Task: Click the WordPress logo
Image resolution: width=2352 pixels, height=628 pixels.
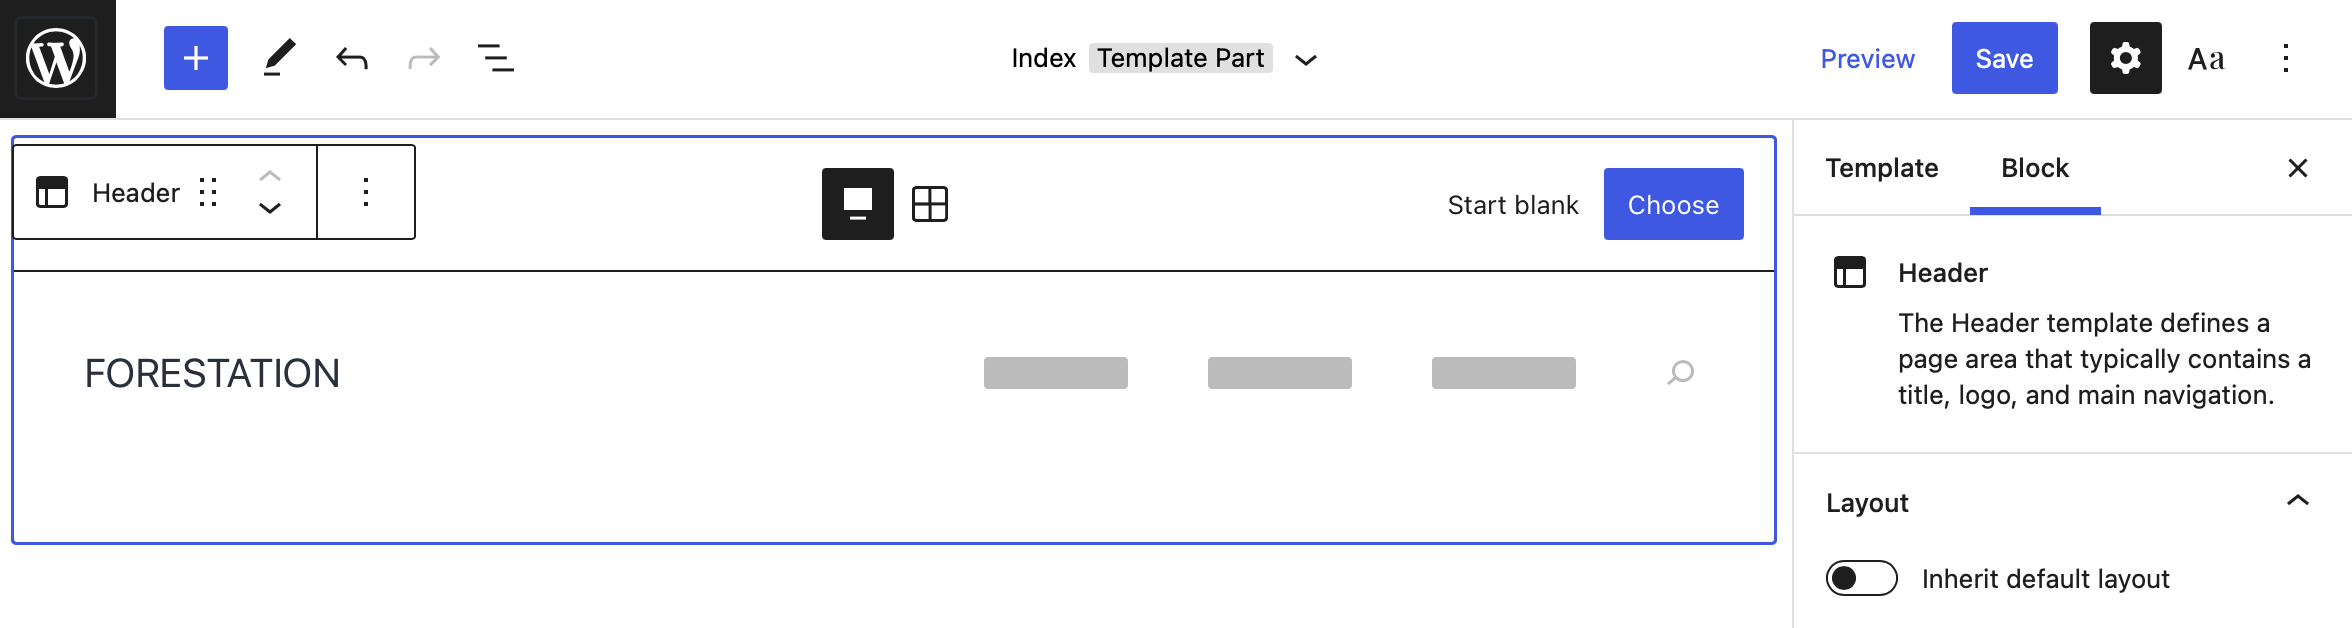Action: pos(57,57)
